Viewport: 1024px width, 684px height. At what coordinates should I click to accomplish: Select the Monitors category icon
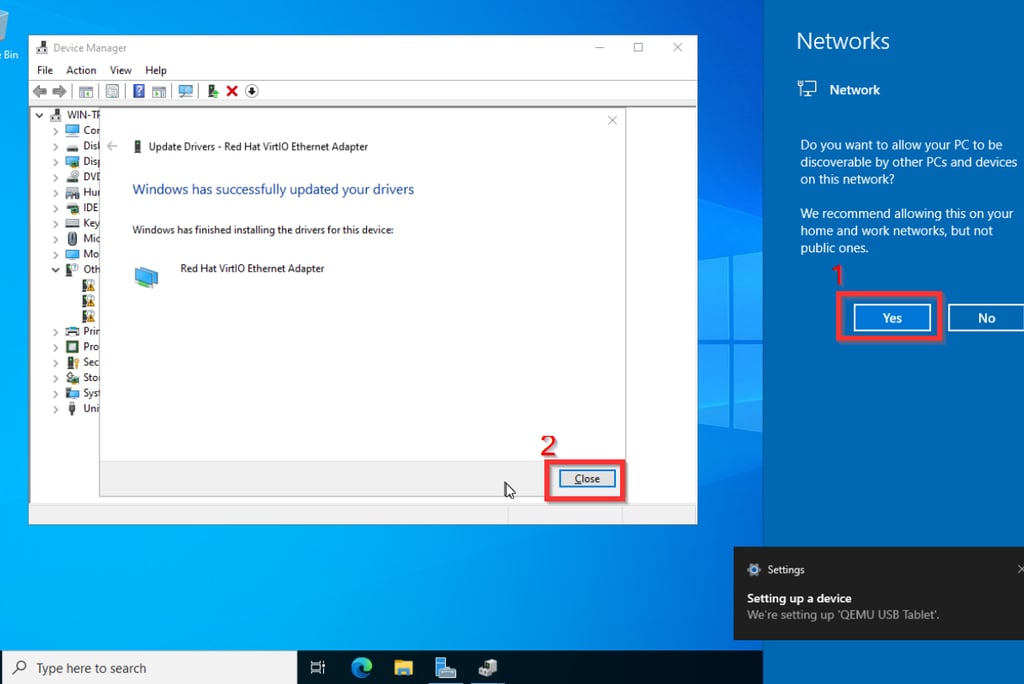pyautogui.click(x=72, y=253)
